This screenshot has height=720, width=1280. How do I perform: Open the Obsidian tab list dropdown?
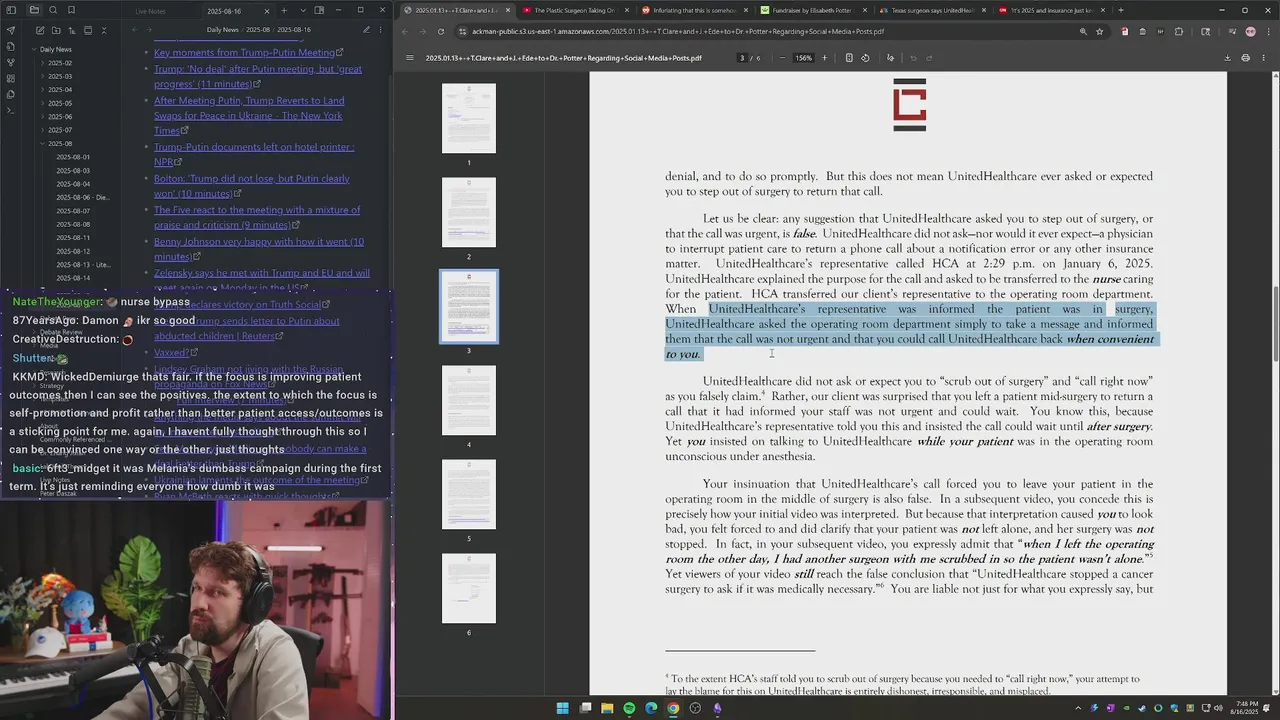pyautogui.click(x=301, y=10)
